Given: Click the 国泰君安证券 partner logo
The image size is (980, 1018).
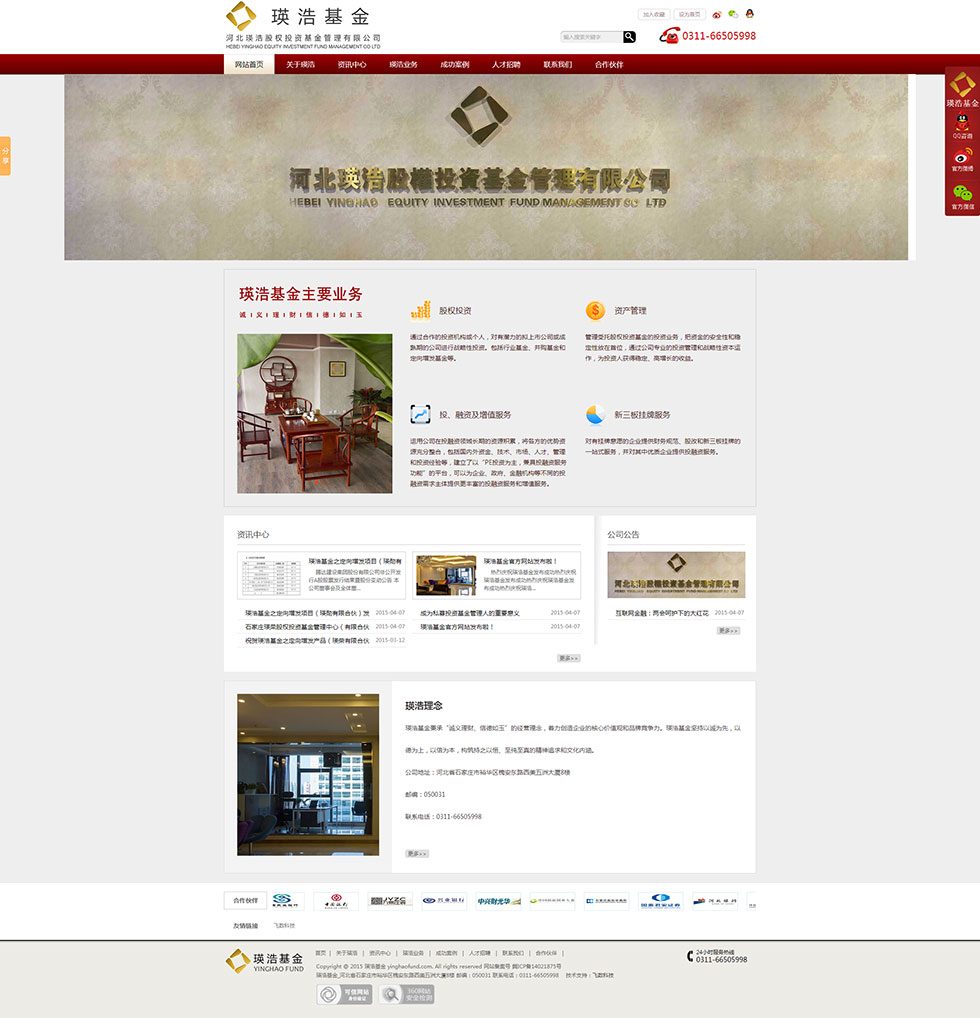Looking at the screenshot, I should (x=660, y=900).
